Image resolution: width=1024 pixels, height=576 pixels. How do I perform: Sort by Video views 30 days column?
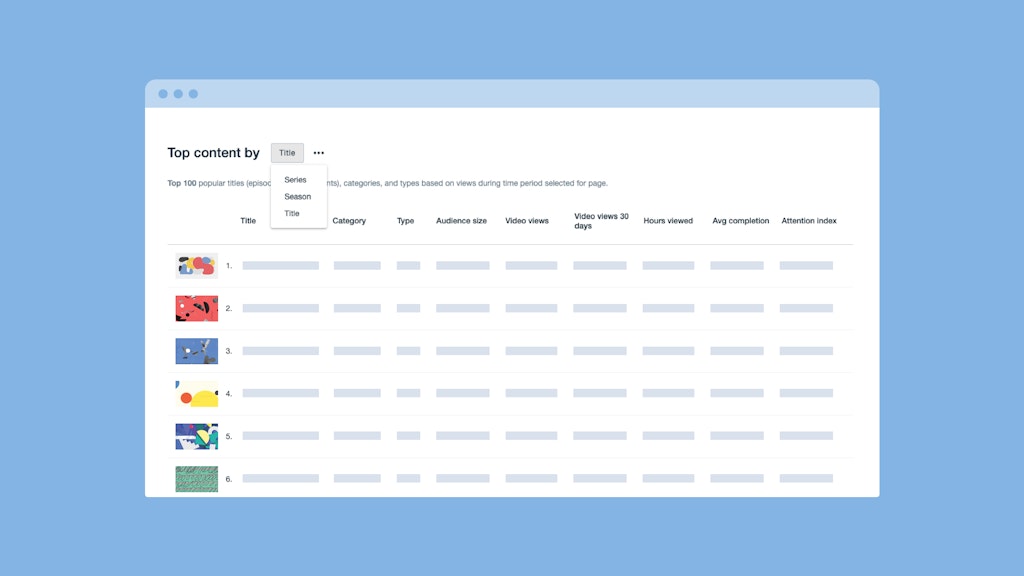(601, 221)
